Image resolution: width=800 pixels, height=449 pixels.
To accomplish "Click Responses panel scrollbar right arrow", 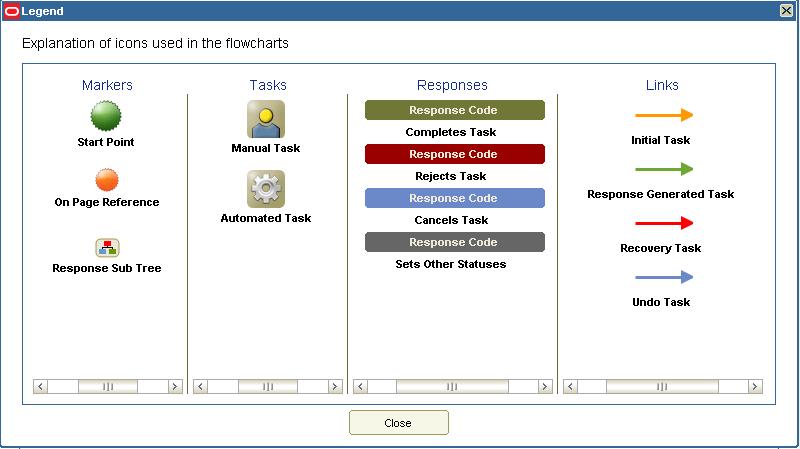I will (545, 386).
